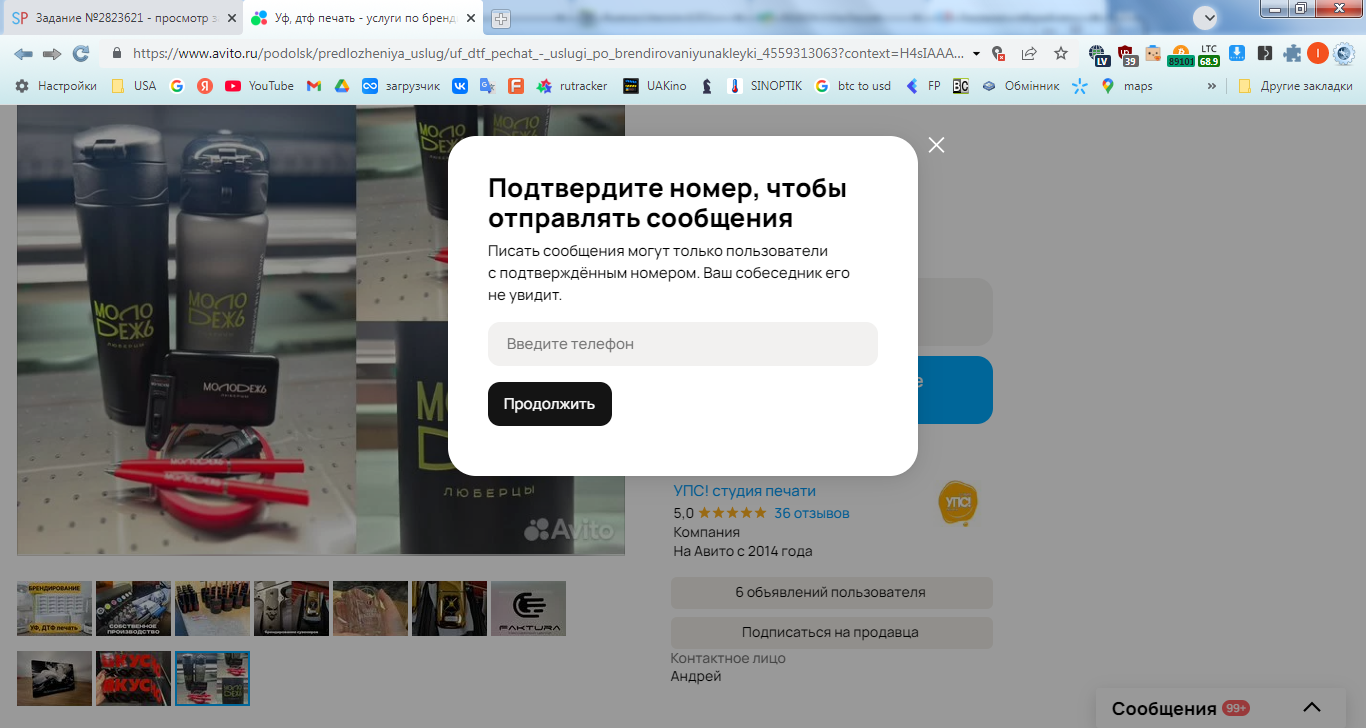Open the 36 отзывов reviews link
Viewport: 1366px width, 728px height.
point(812,513)
